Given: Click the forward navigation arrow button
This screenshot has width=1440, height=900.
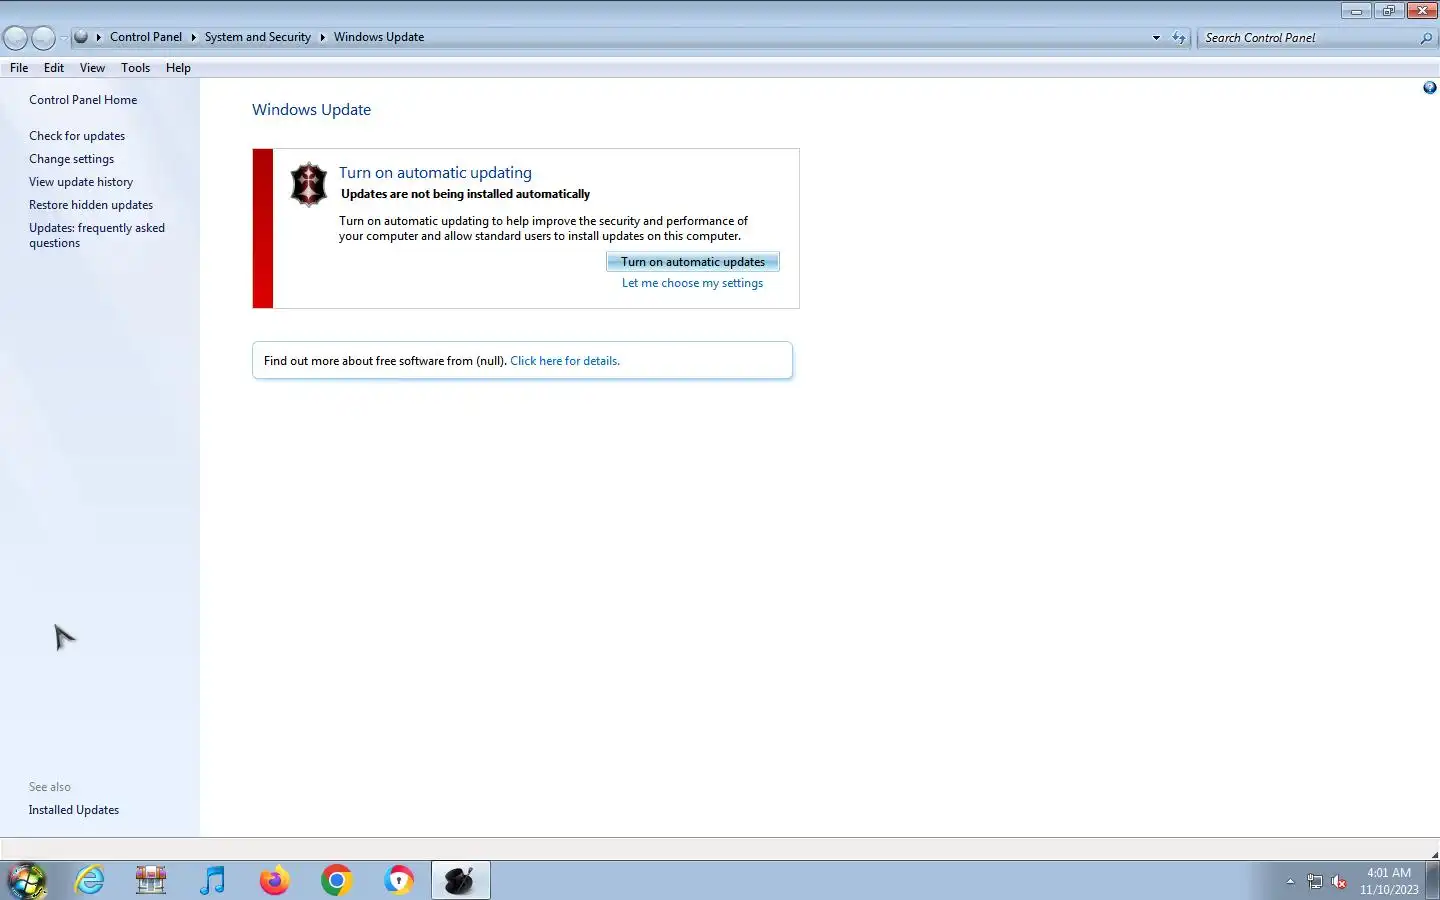Looking at the screenshot, I should point(43,38).
